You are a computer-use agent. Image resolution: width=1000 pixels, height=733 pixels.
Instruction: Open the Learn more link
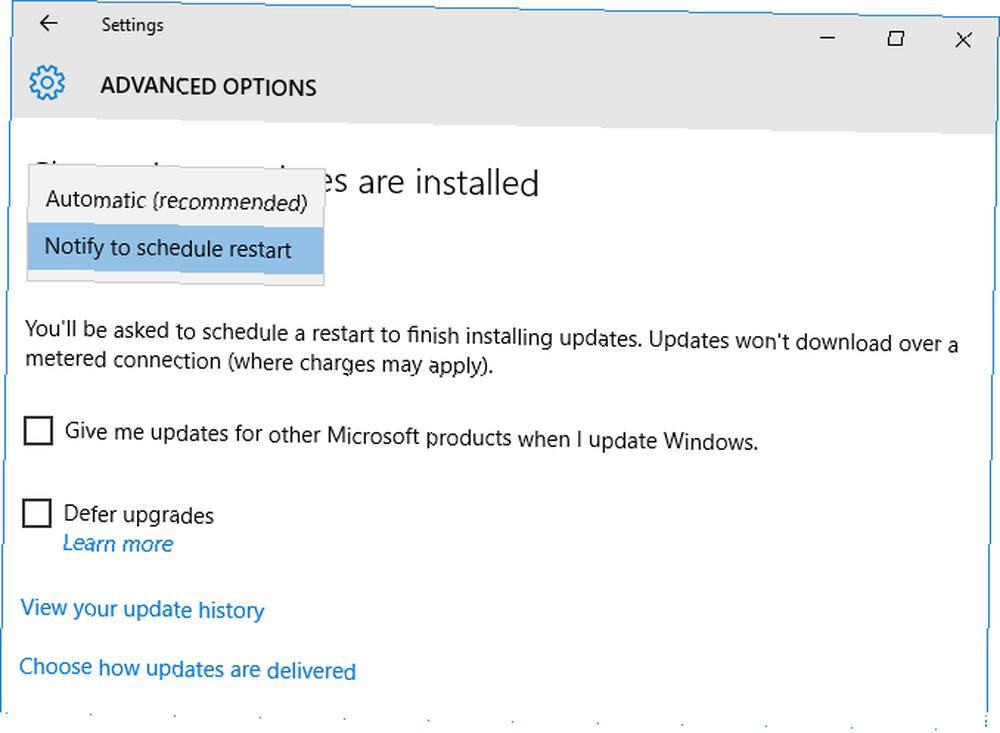[x=118, y=544]
